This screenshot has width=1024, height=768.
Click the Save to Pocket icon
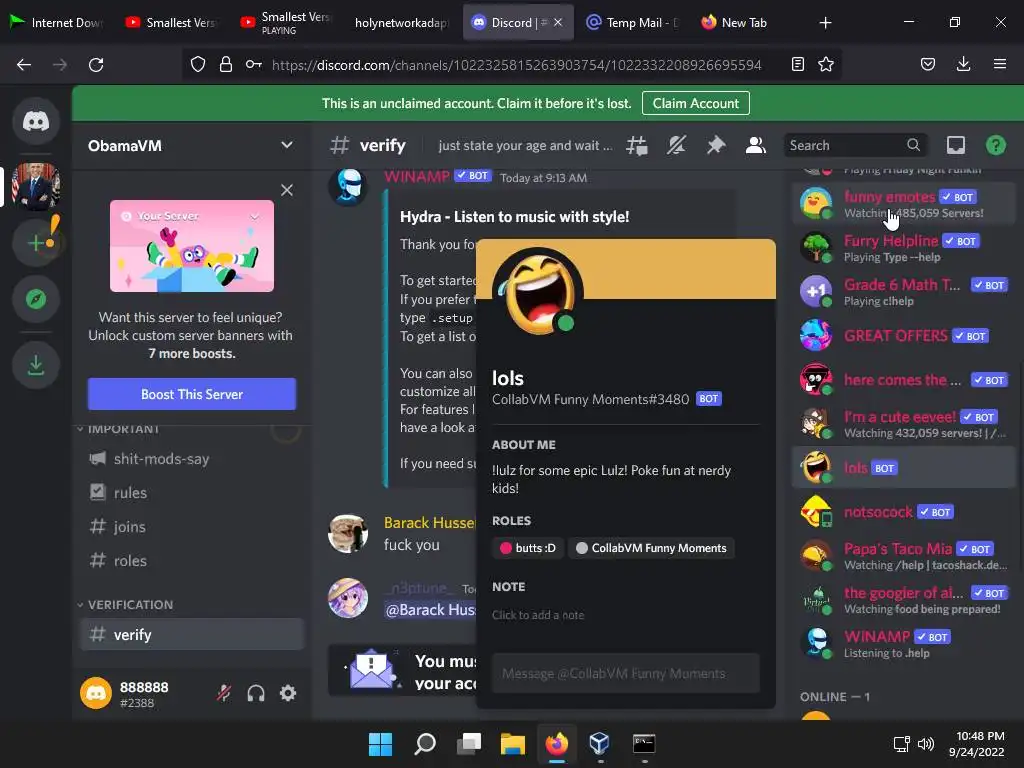click(x=928, y=64)
